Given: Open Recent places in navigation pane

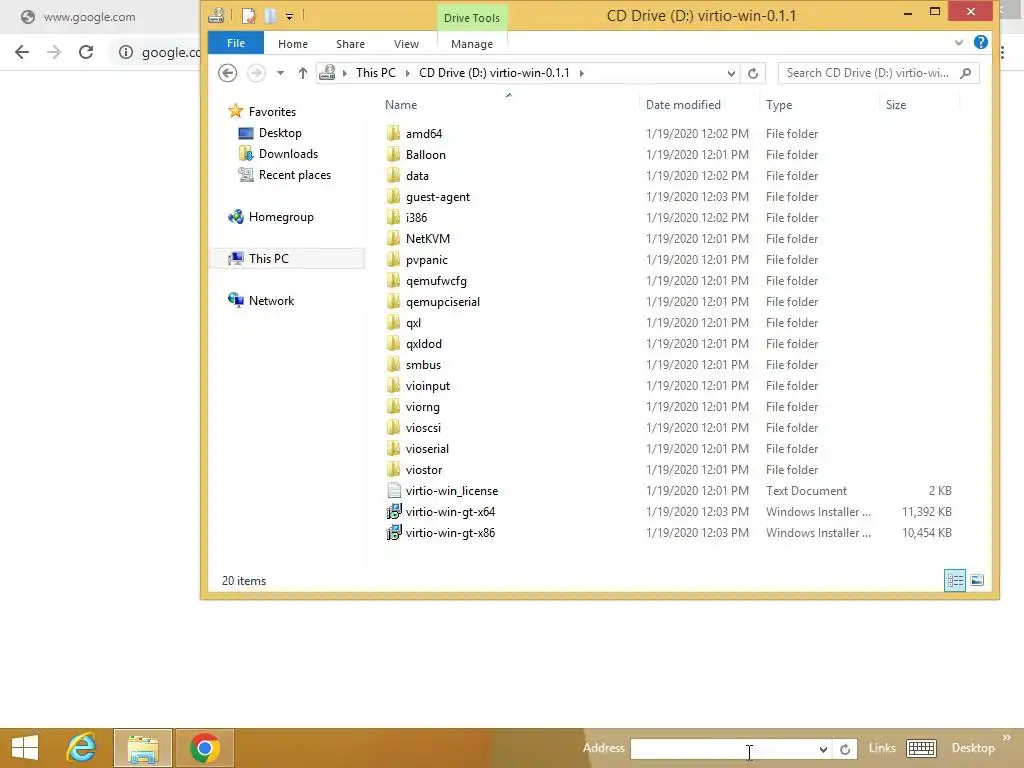Looking at the screenshot, I should (x=295, y=175).
